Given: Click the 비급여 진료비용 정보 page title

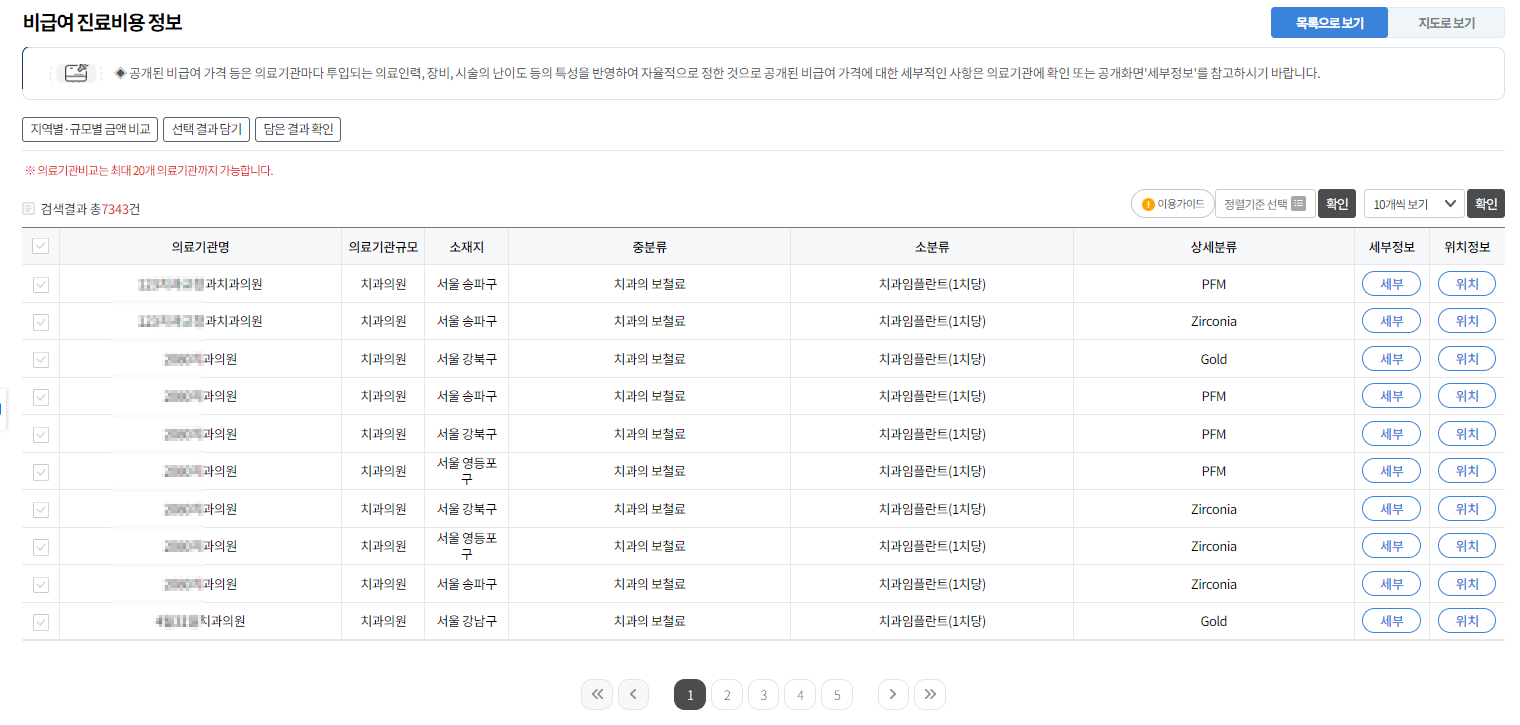Looking at the screenshot, I should [102, 22].
